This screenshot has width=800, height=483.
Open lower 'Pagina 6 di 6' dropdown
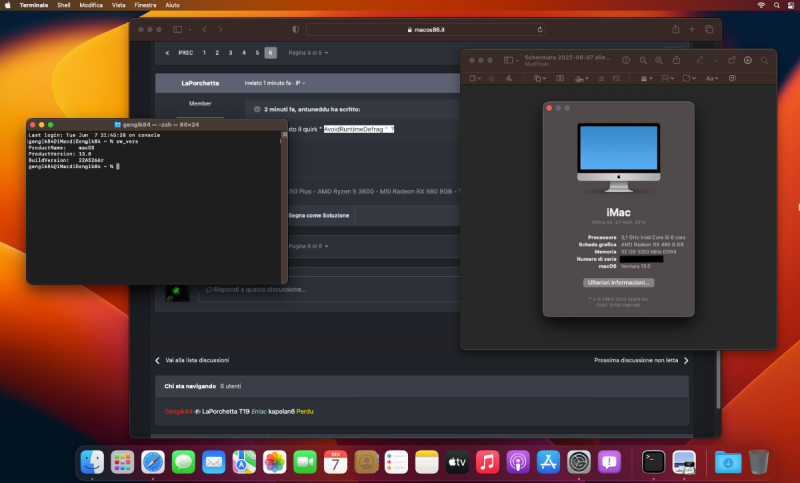tap(308, 246)
